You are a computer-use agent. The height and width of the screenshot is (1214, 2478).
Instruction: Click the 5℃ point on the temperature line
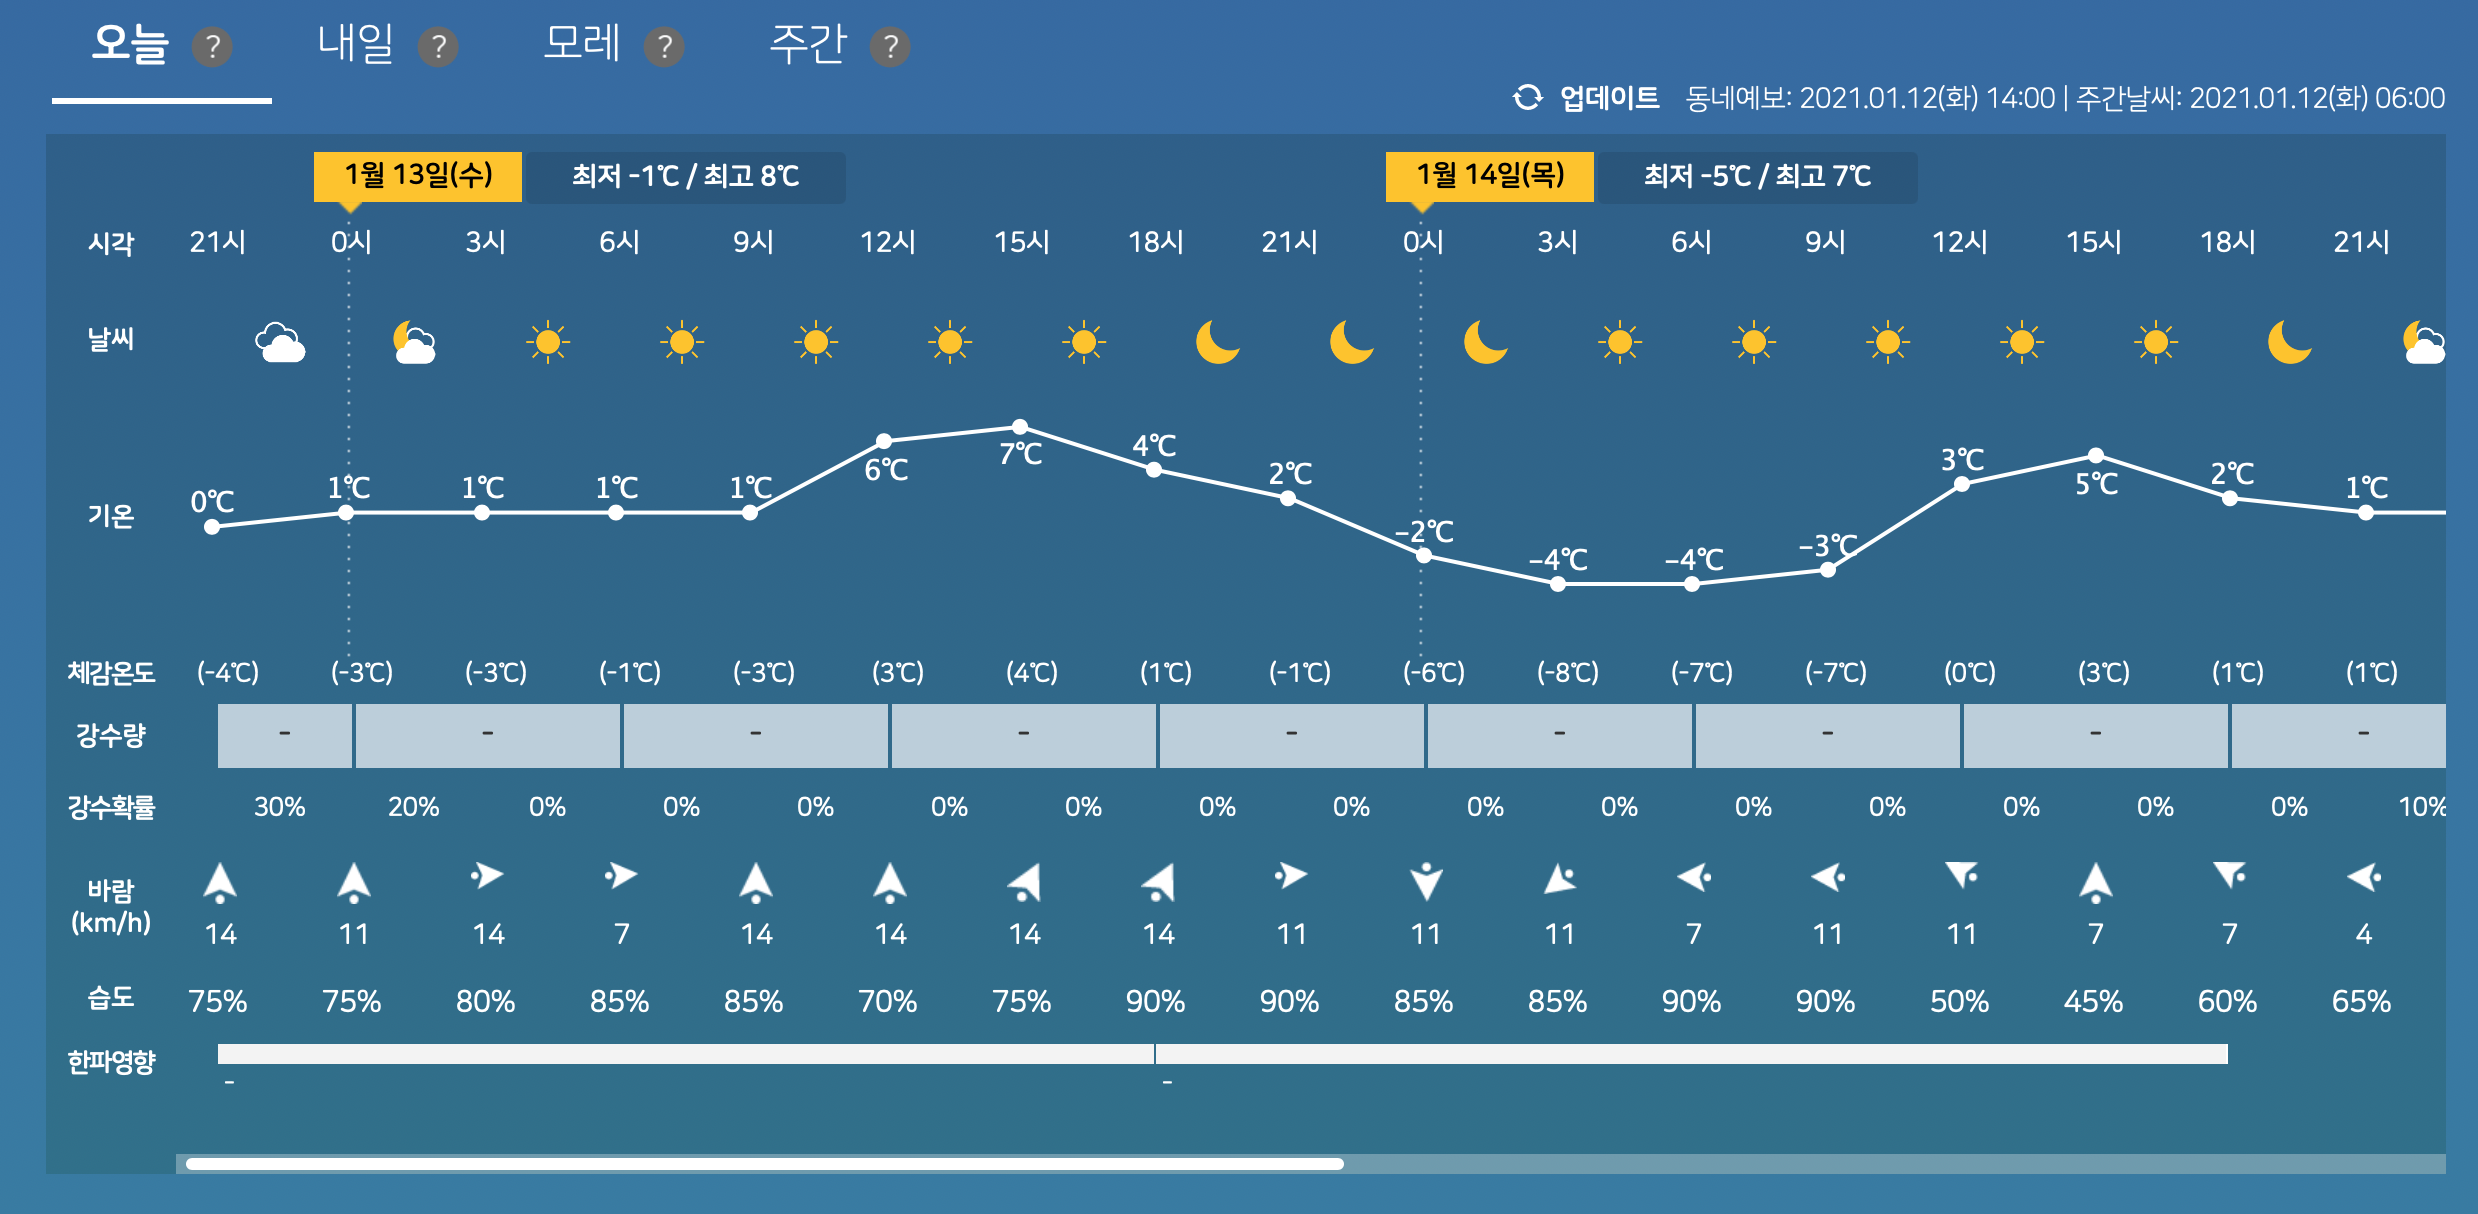click(2096, 455)
